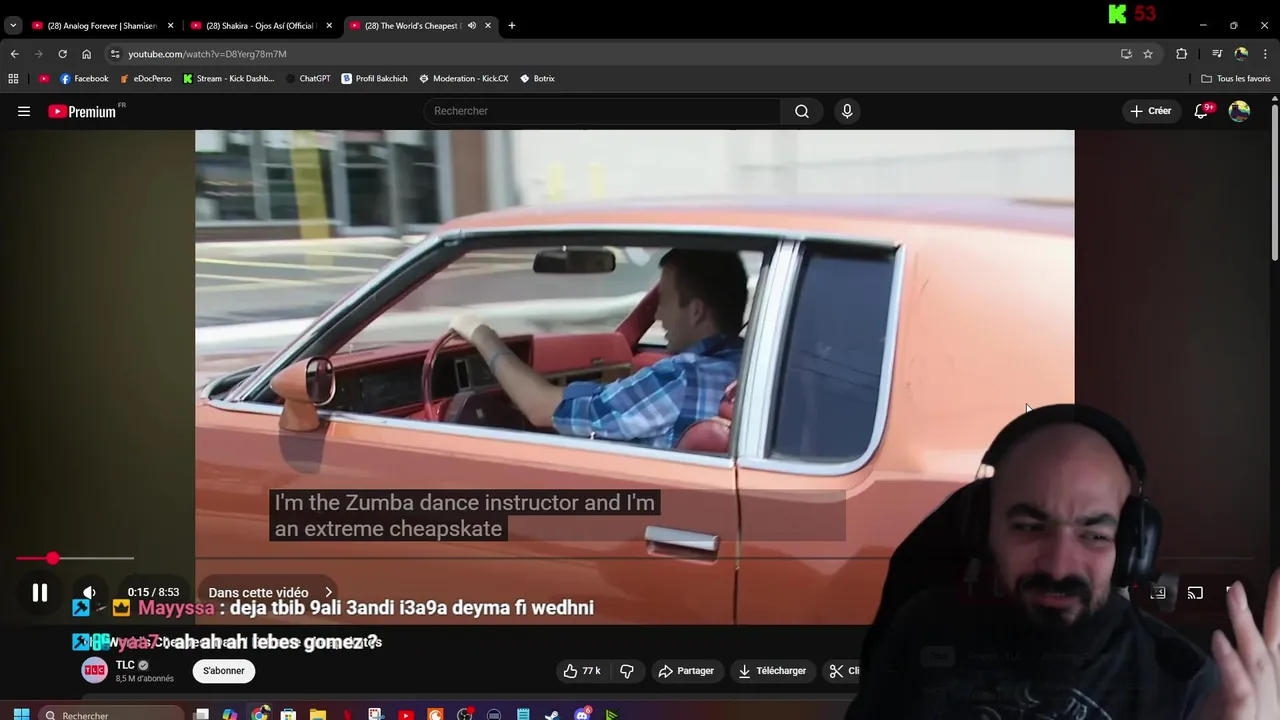Open the YouTube hamburger guide menu
Screen dimensions: 1280x720
coord(24,111)
